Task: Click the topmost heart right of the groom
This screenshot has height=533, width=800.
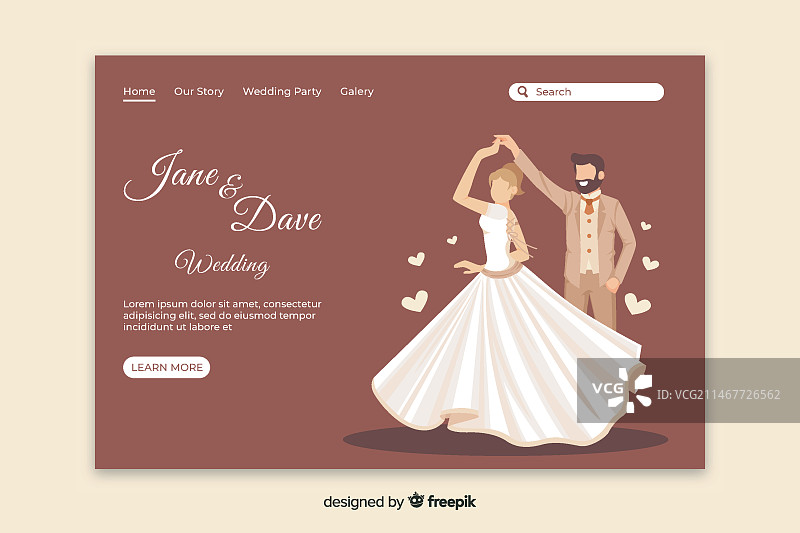Action: pos(646,225)
